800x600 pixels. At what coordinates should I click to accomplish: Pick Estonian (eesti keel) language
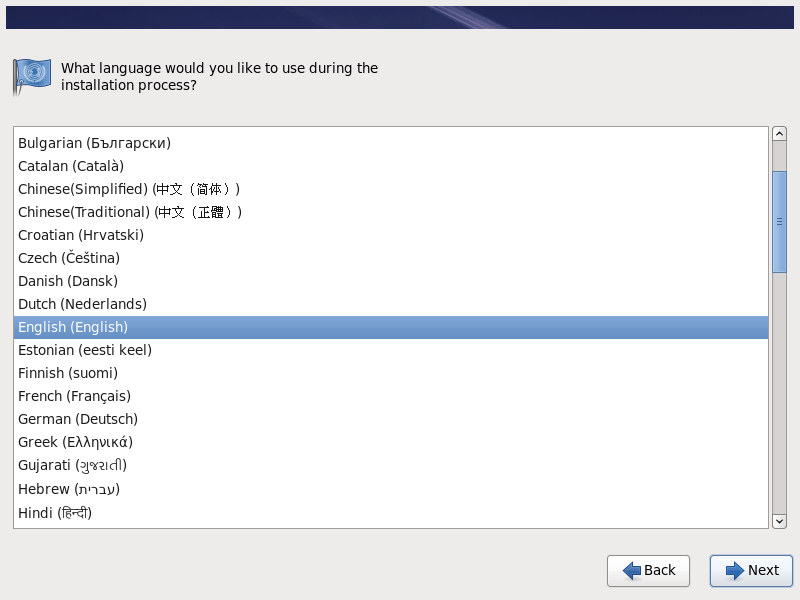tap(85, 350)
